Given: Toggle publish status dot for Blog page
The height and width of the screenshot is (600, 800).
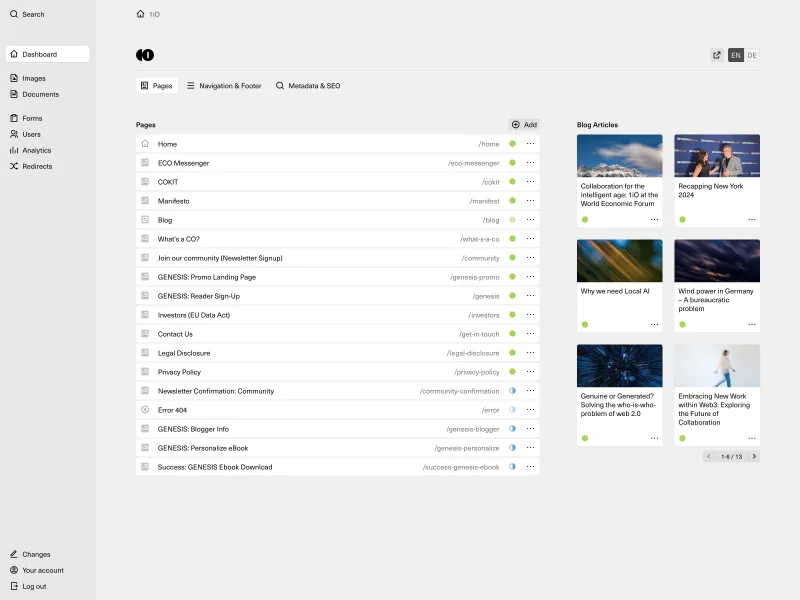Looking at the screenshot, I should pos(513,220).
